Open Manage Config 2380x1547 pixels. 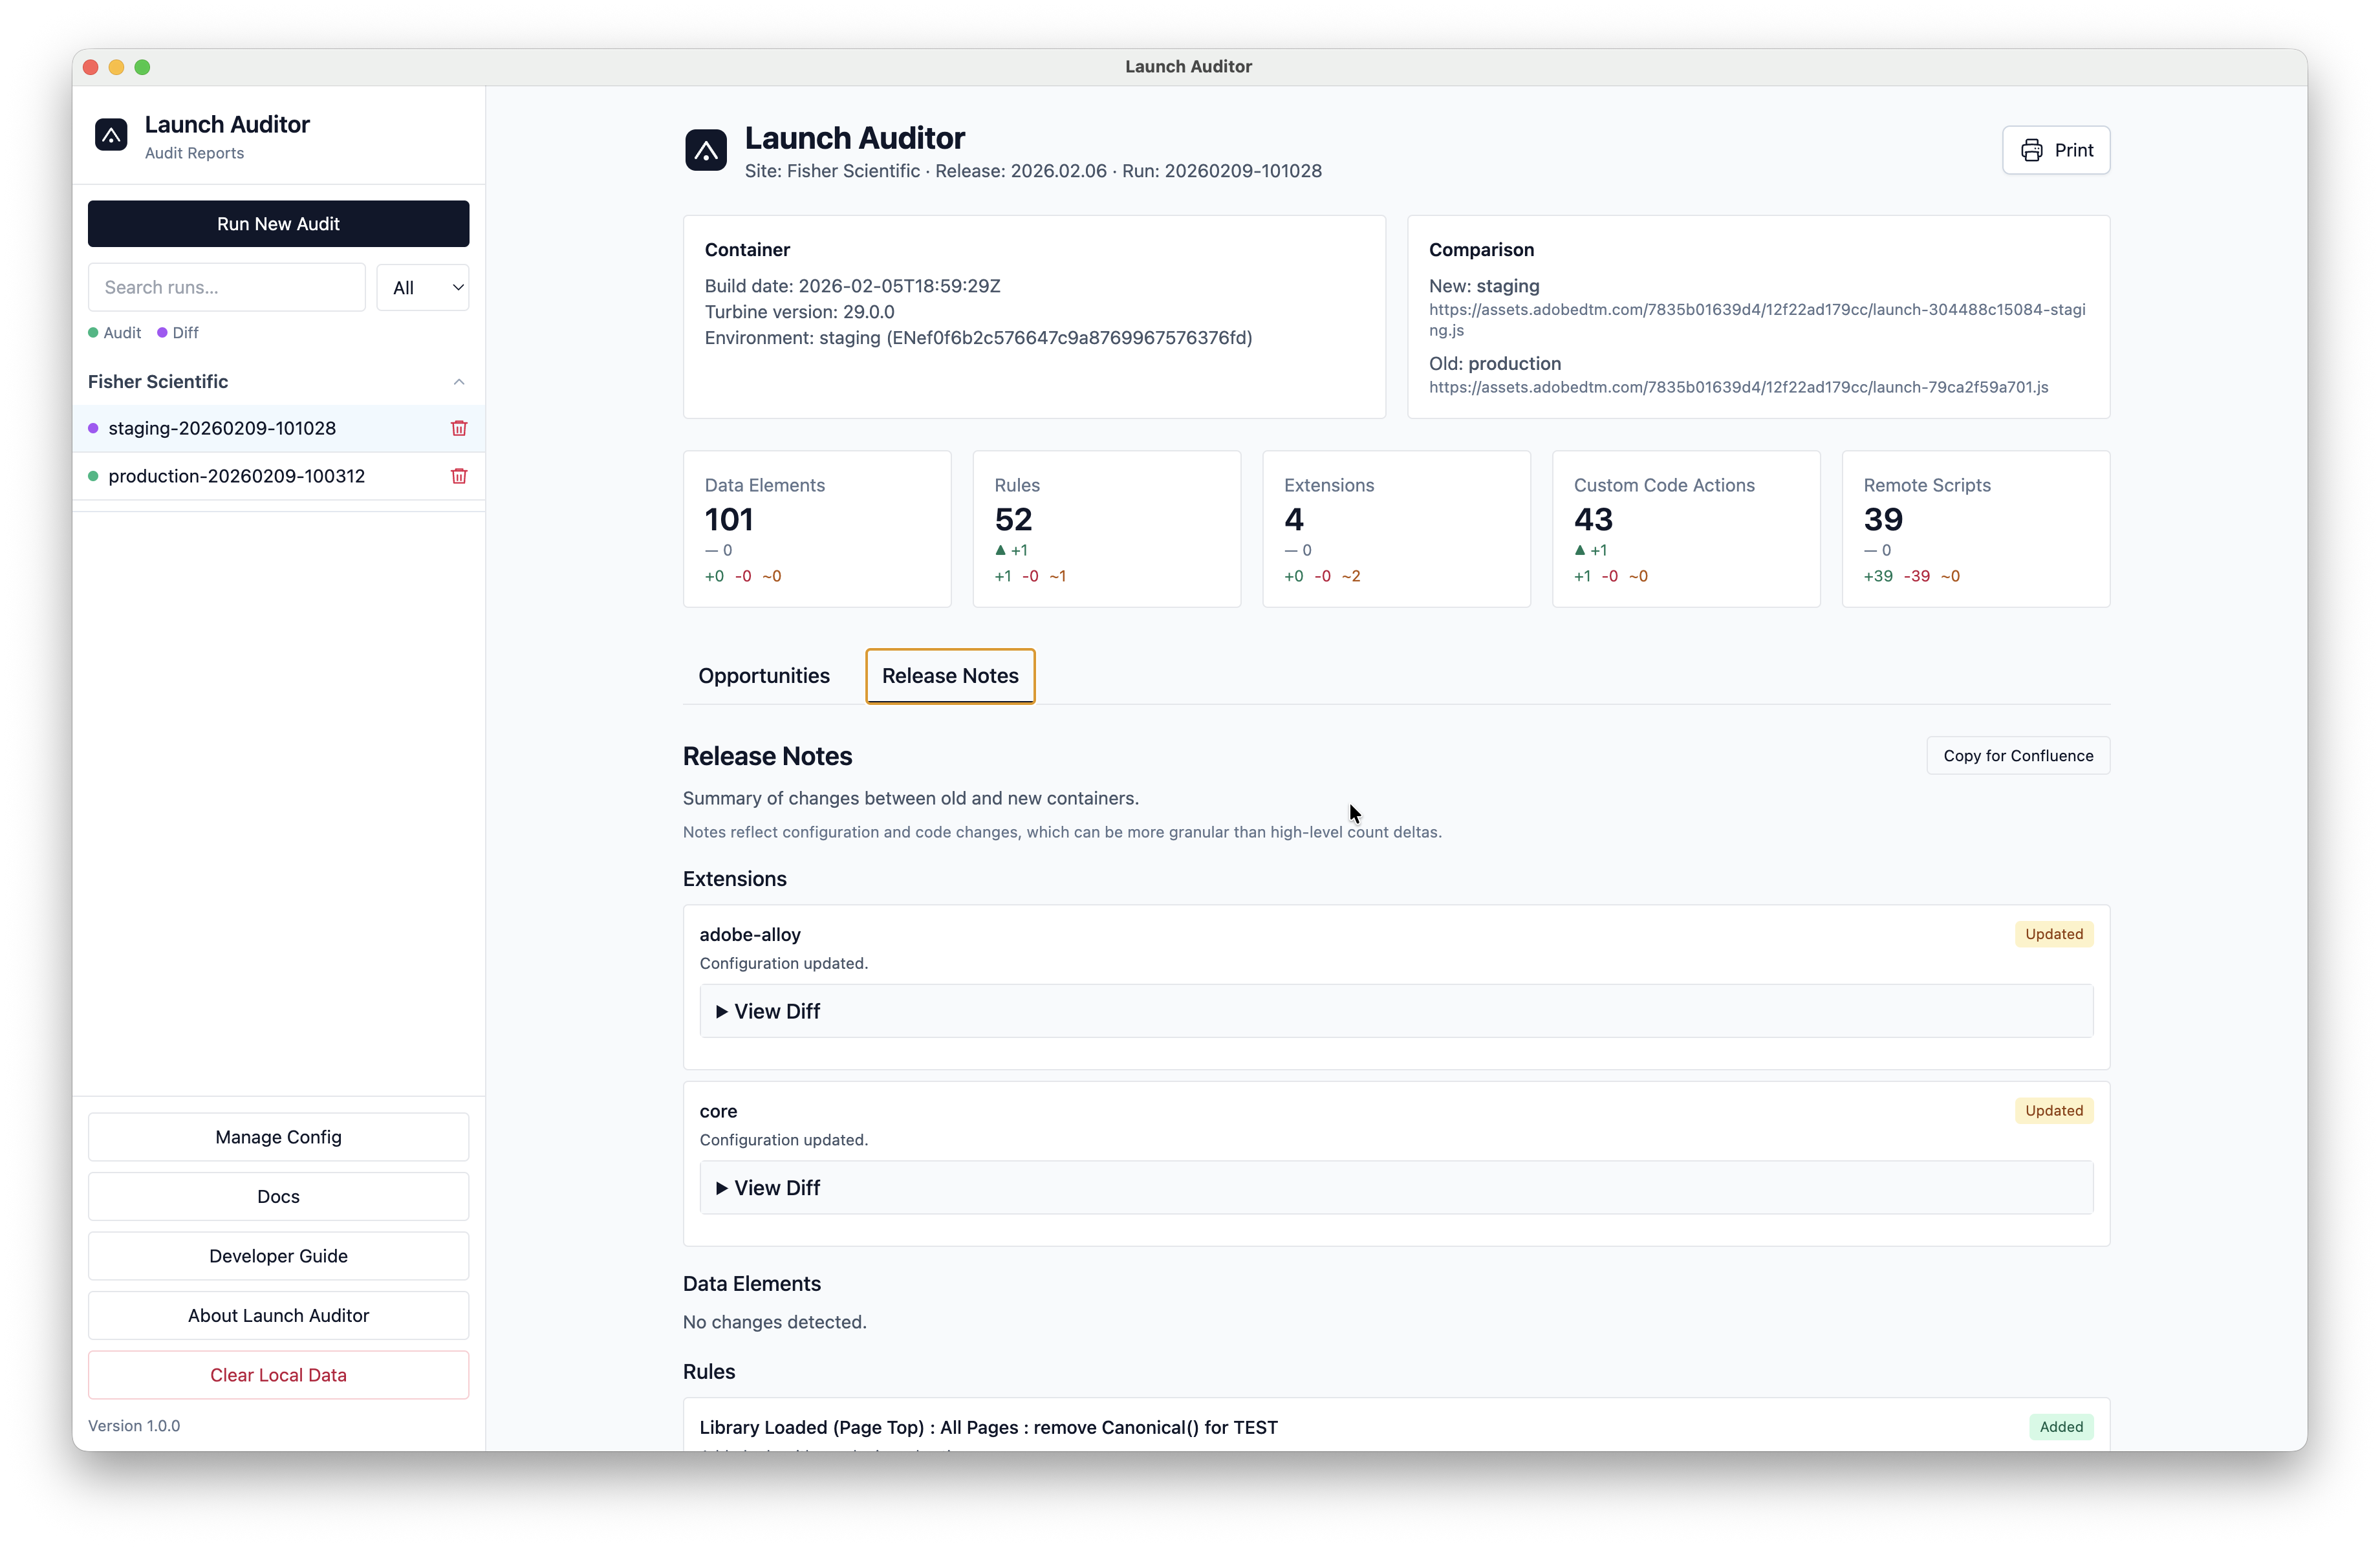pos(278,1136)
